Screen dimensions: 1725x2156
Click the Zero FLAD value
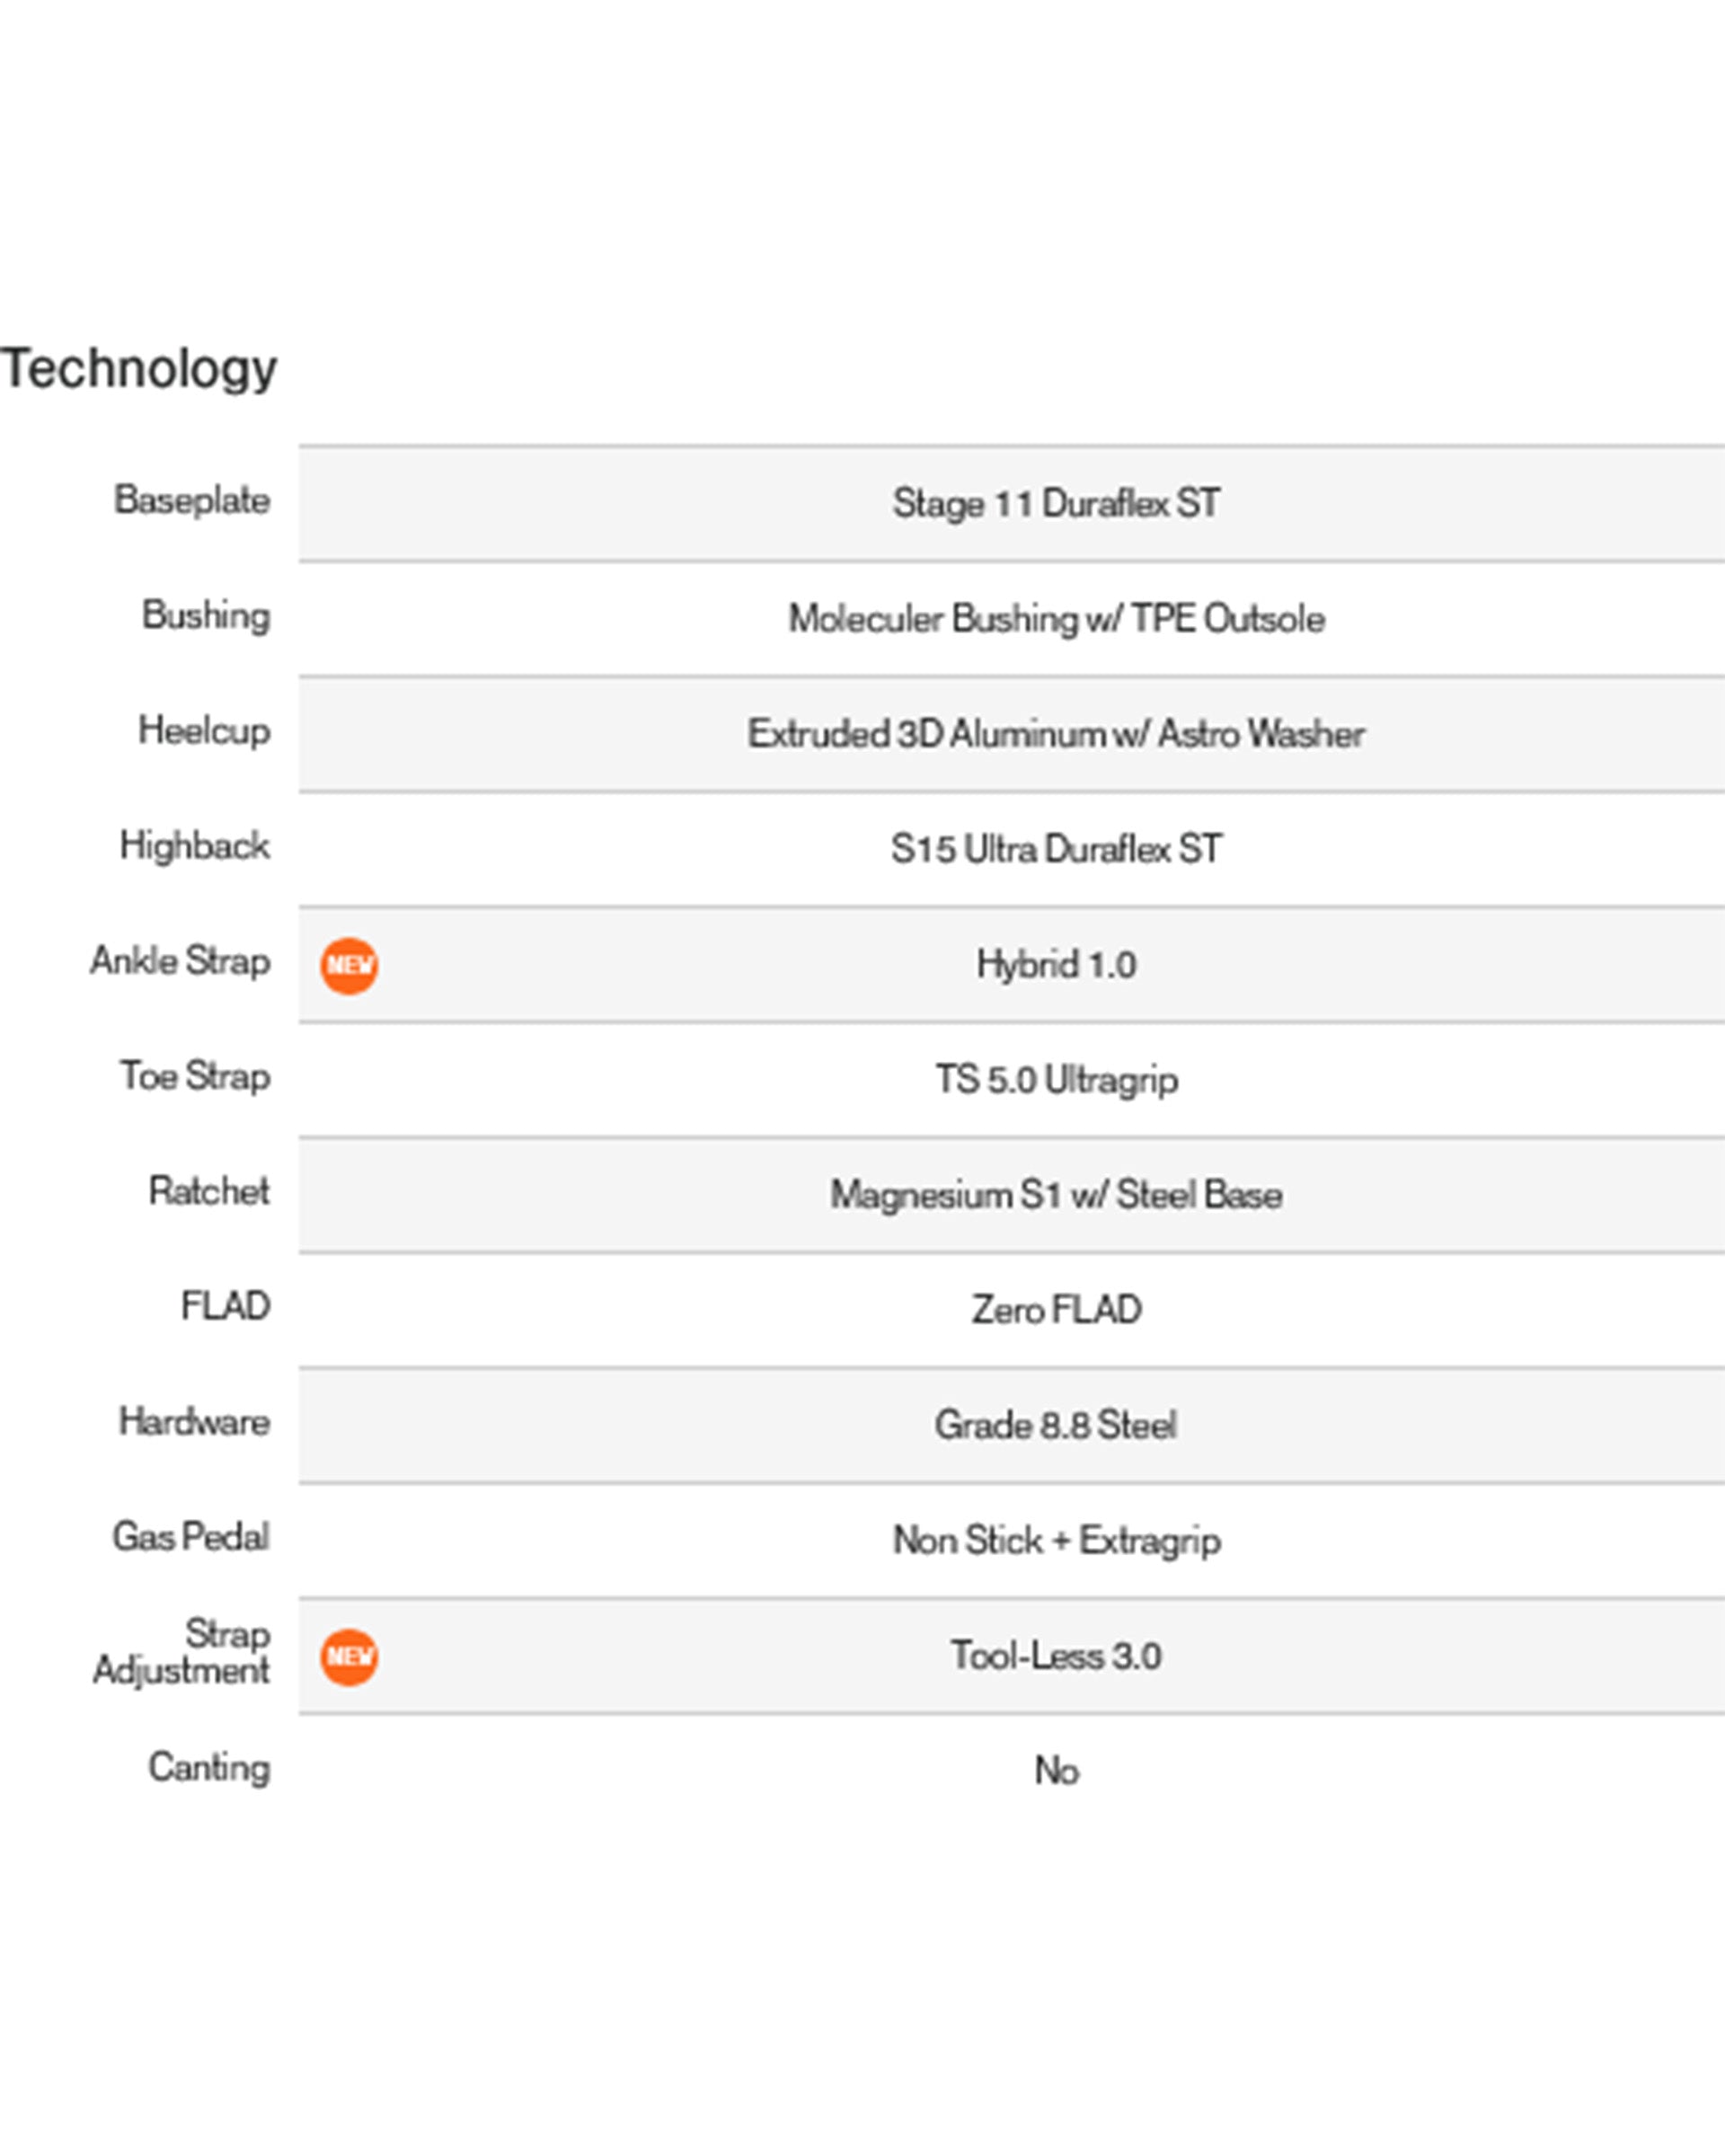click(1056, 1310)
